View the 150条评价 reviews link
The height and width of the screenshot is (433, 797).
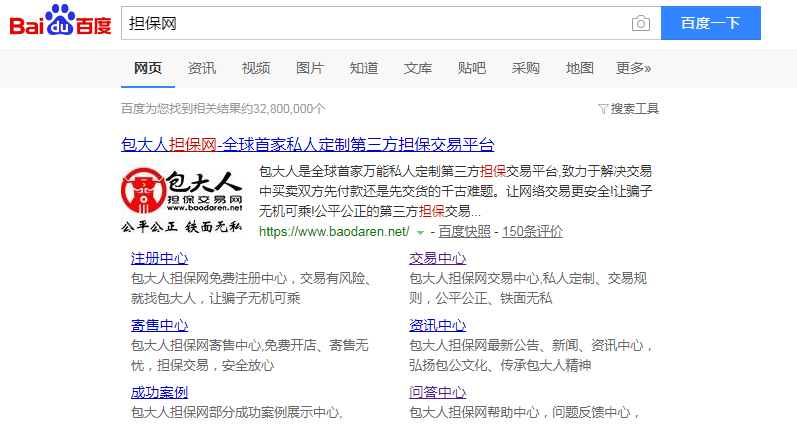click(x=532, y=231)
